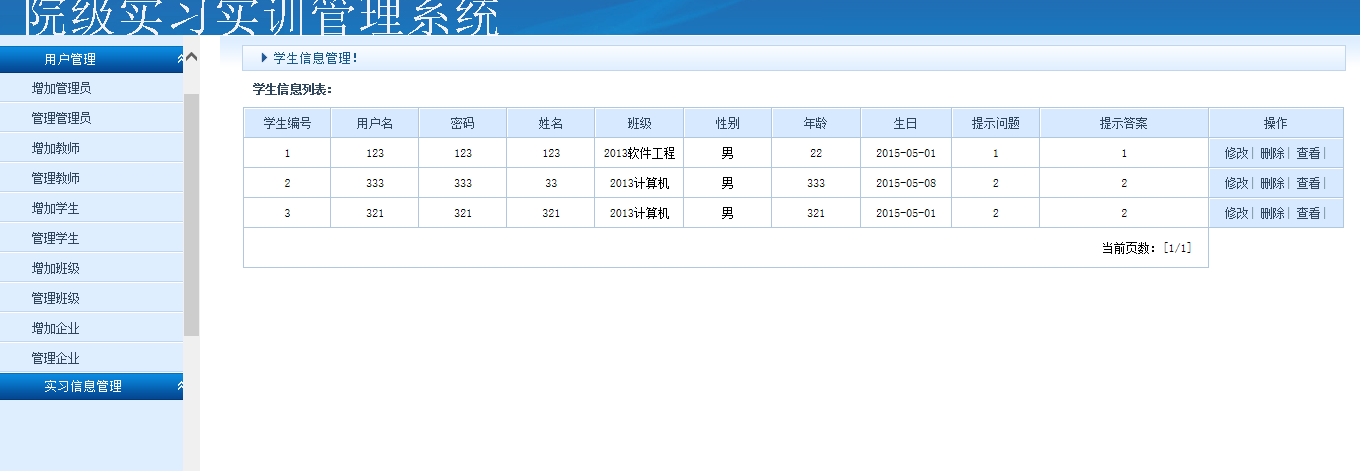Viewport: 1360px width, 471px height.
Task: Open 增加管理员 in sidebar
Action: click(61, 88)
